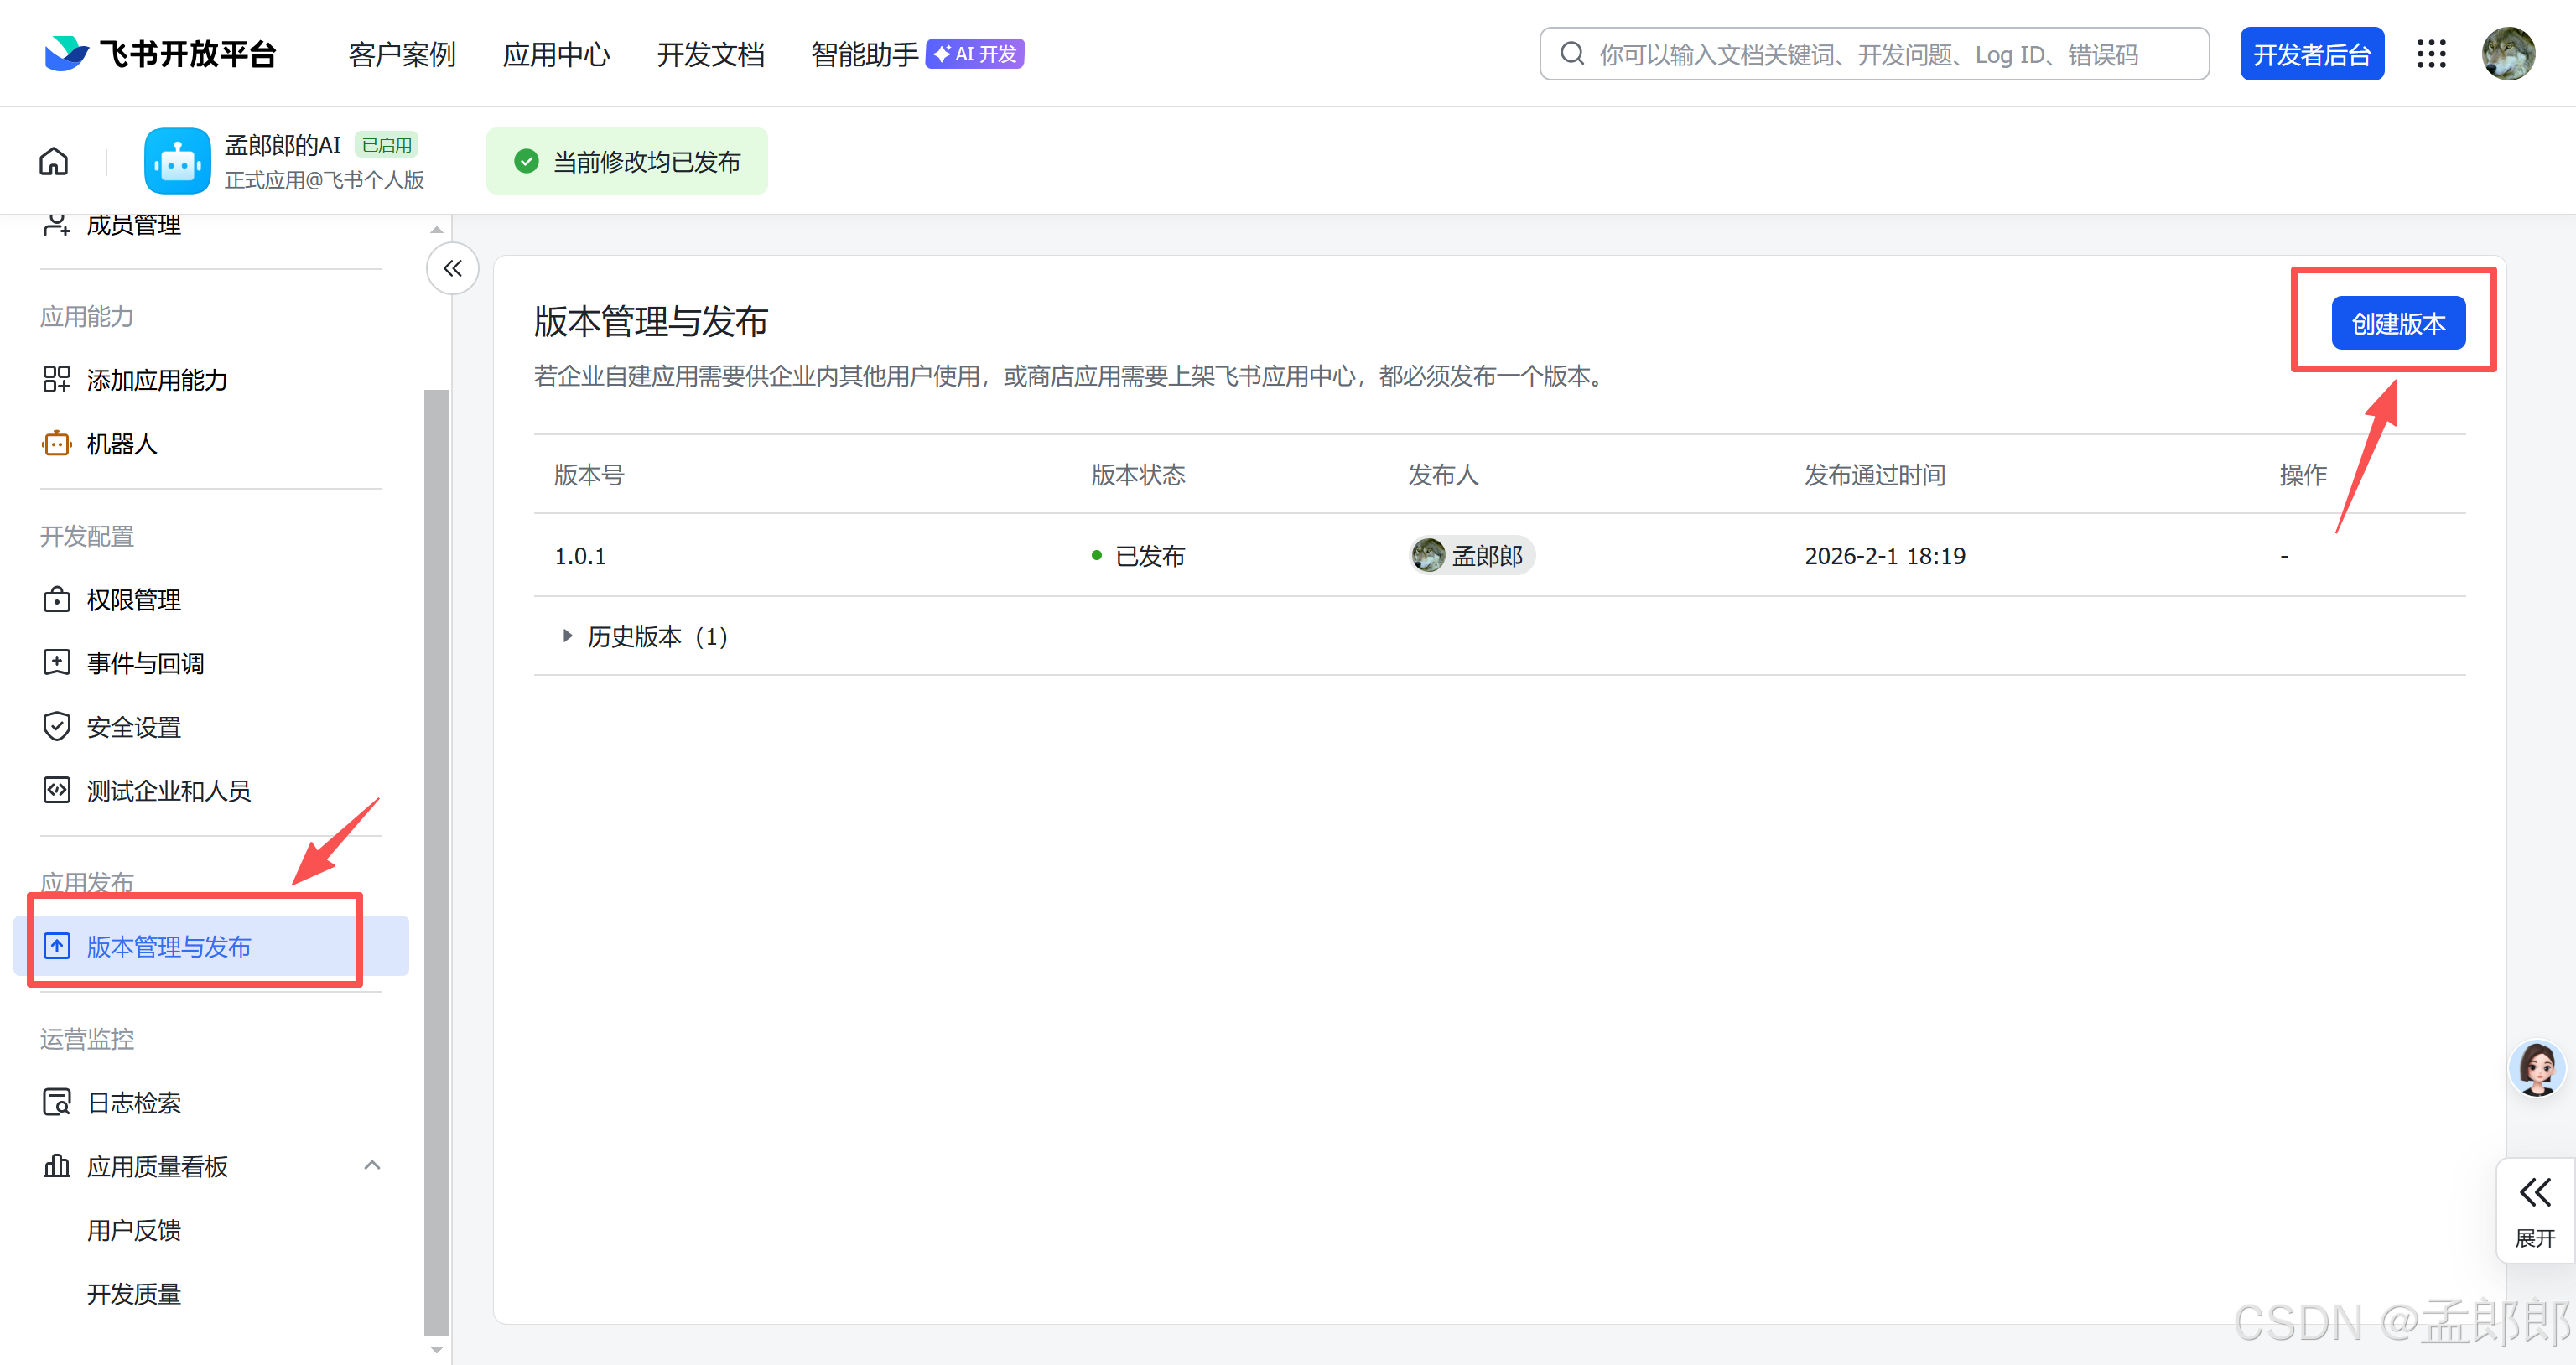Open the 开发文档 top menu
This screenshot has height=1365, width=2576.
coord(710,54)
